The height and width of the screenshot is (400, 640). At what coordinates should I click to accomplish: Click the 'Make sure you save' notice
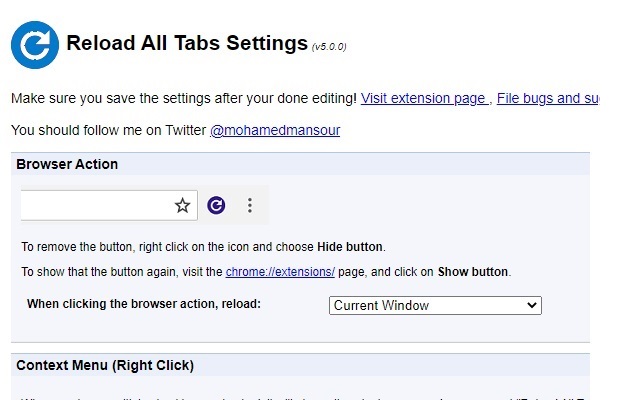(x=183, y=98)
